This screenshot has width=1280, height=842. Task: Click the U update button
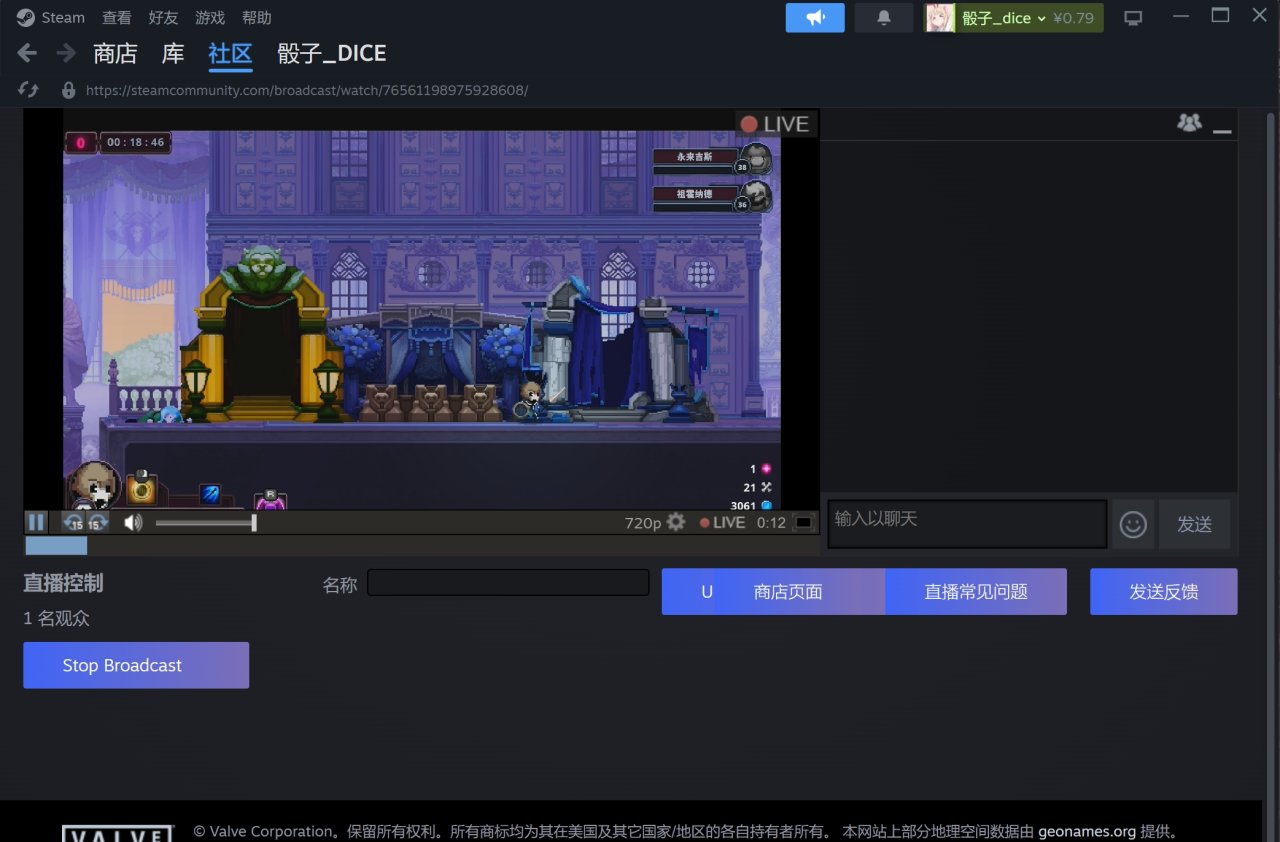tap(707, 592)
